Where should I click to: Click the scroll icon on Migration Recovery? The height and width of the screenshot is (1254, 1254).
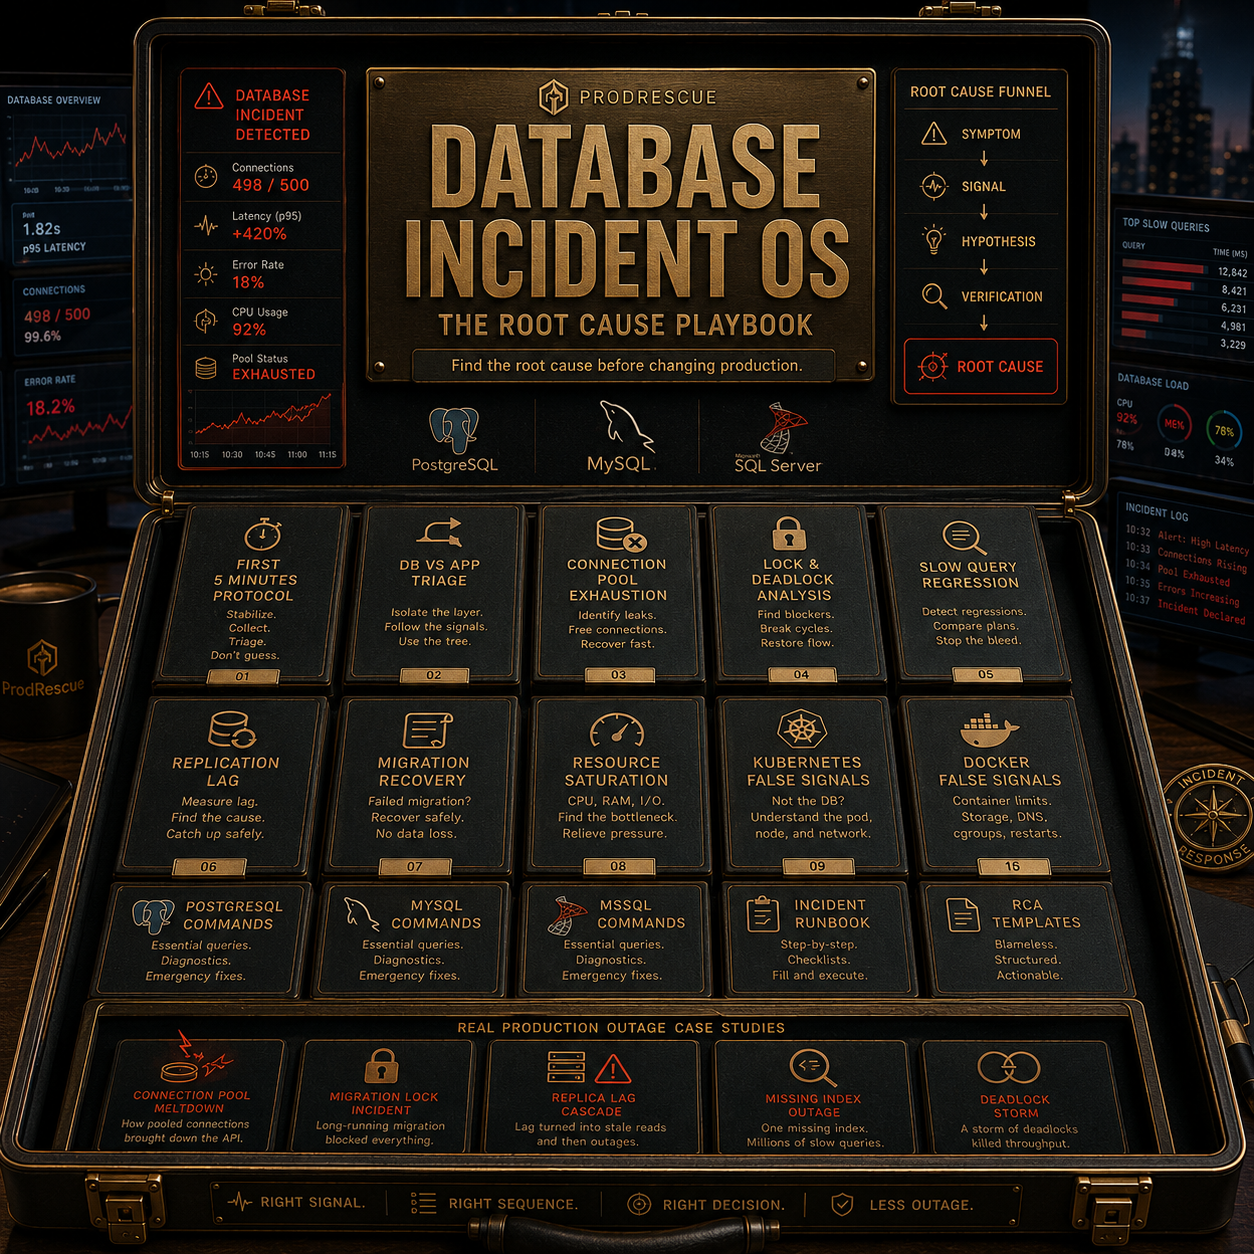427,731
